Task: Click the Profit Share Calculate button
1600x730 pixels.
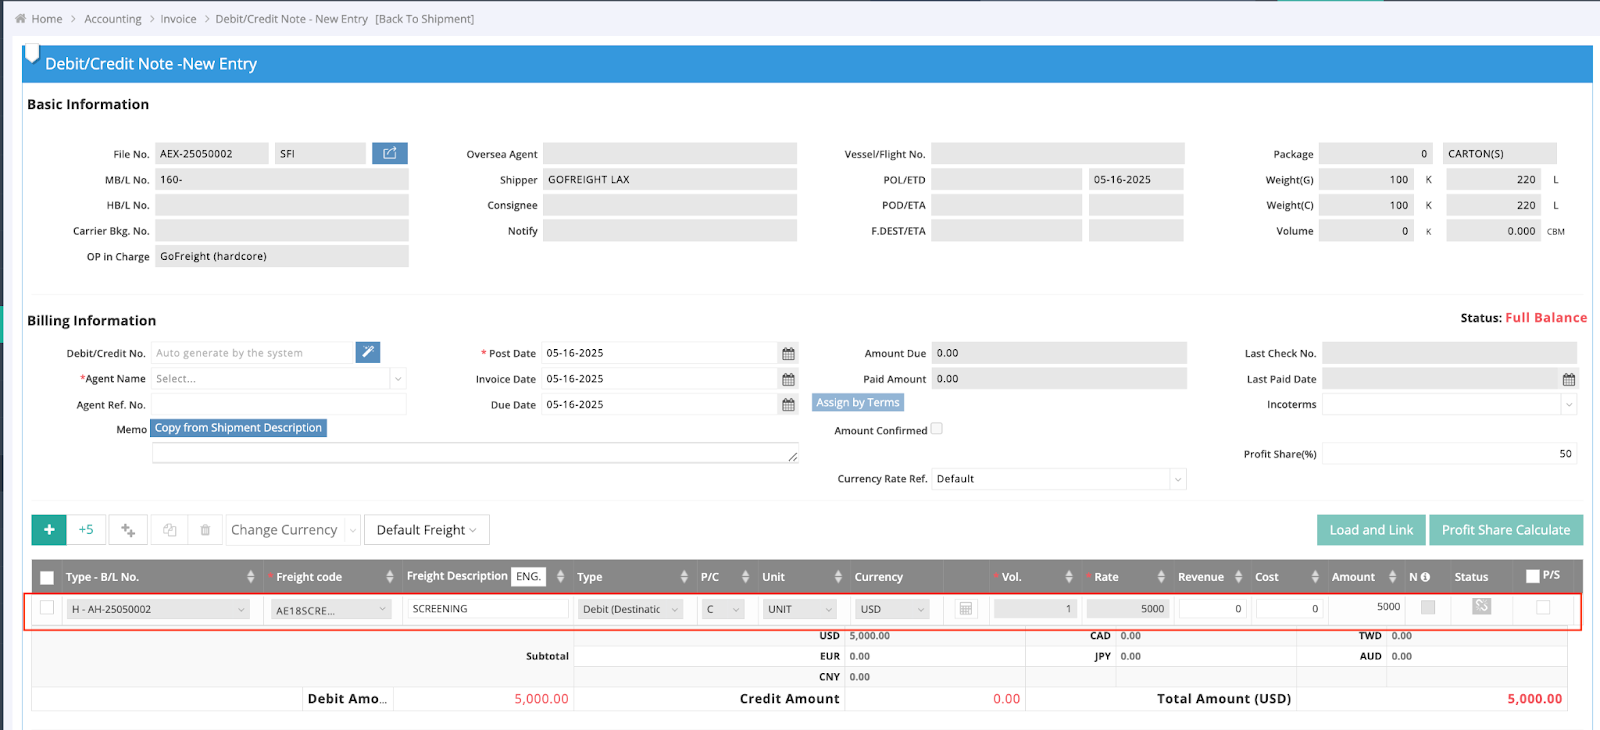Action: pos(1505,530)
